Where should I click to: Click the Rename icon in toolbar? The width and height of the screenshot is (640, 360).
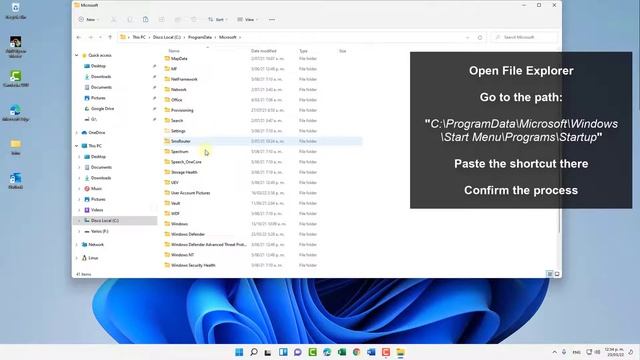[x=162, y=20]
